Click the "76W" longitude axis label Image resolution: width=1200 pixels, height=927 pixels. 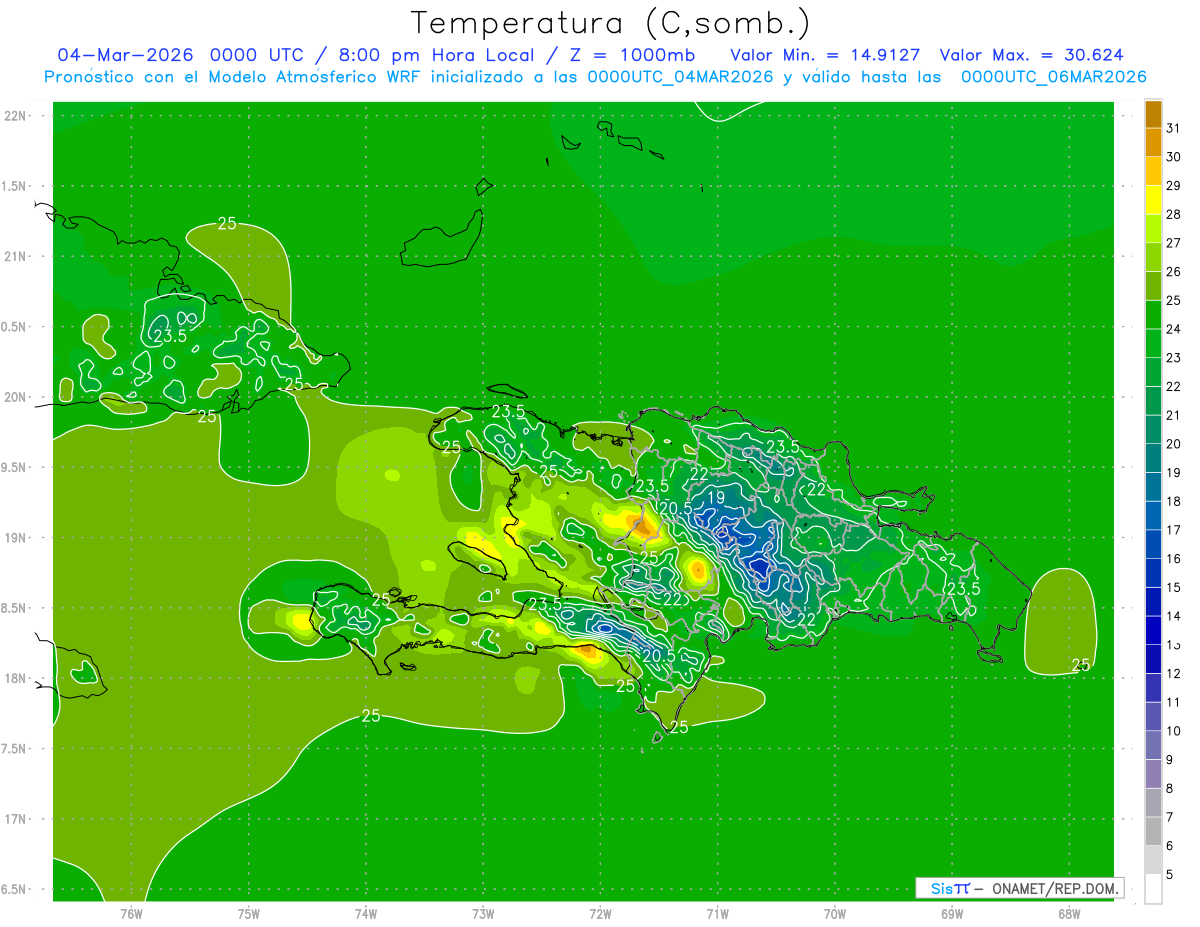[x=132, y=913]
